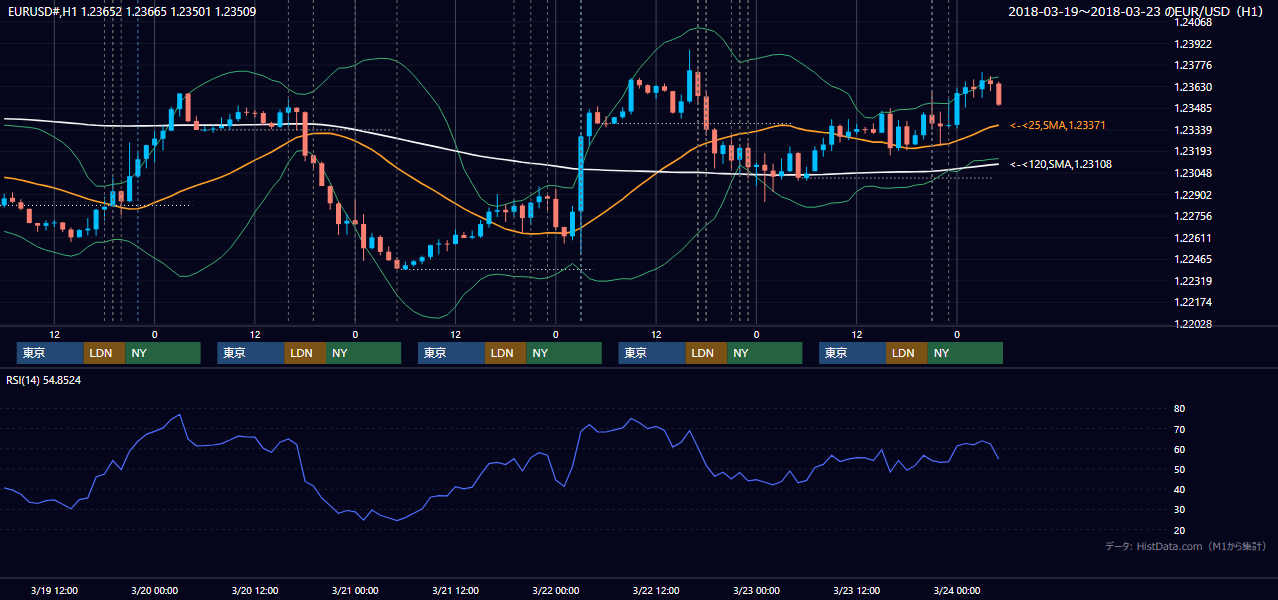
Task: Open the HistData.com data source credit
Action: tap(1186, 546)
